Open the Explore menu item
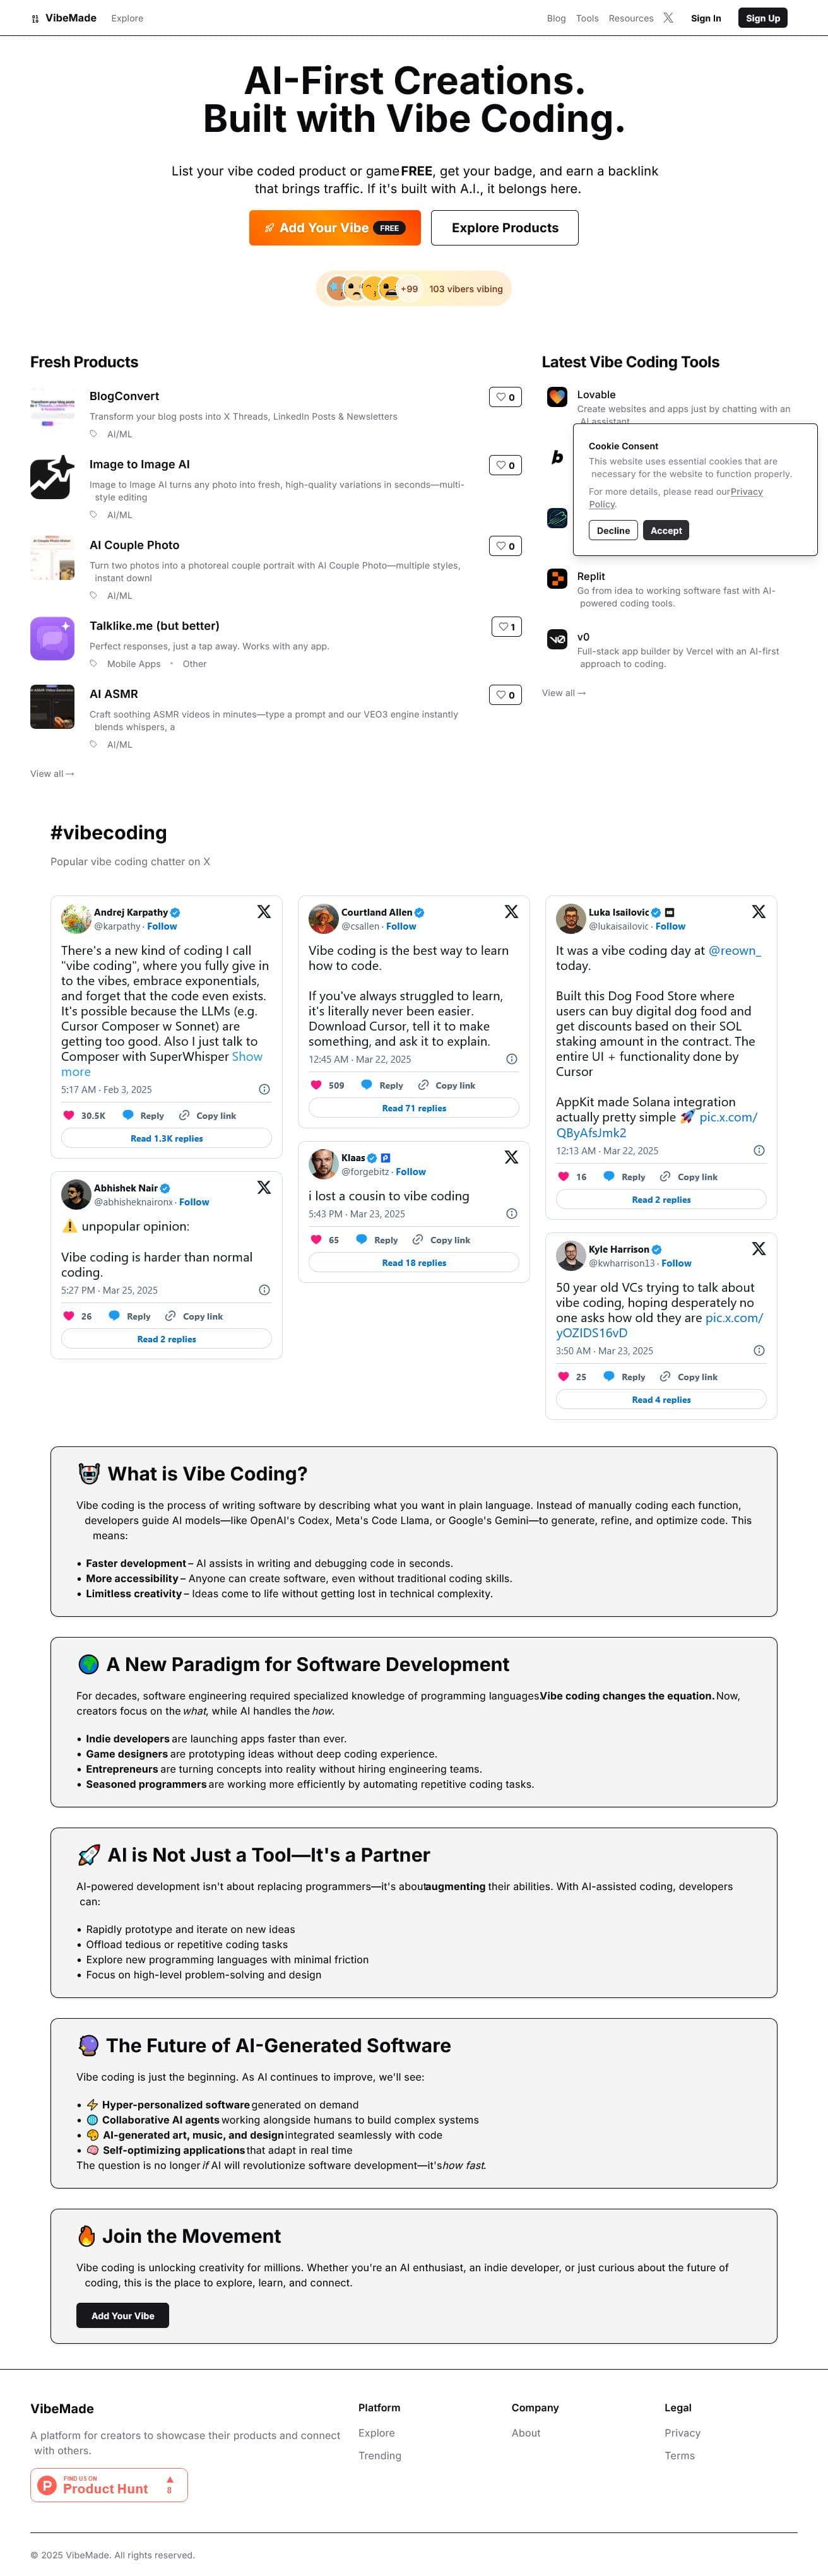Viewport: 828px width, 2576px height. 127,18
